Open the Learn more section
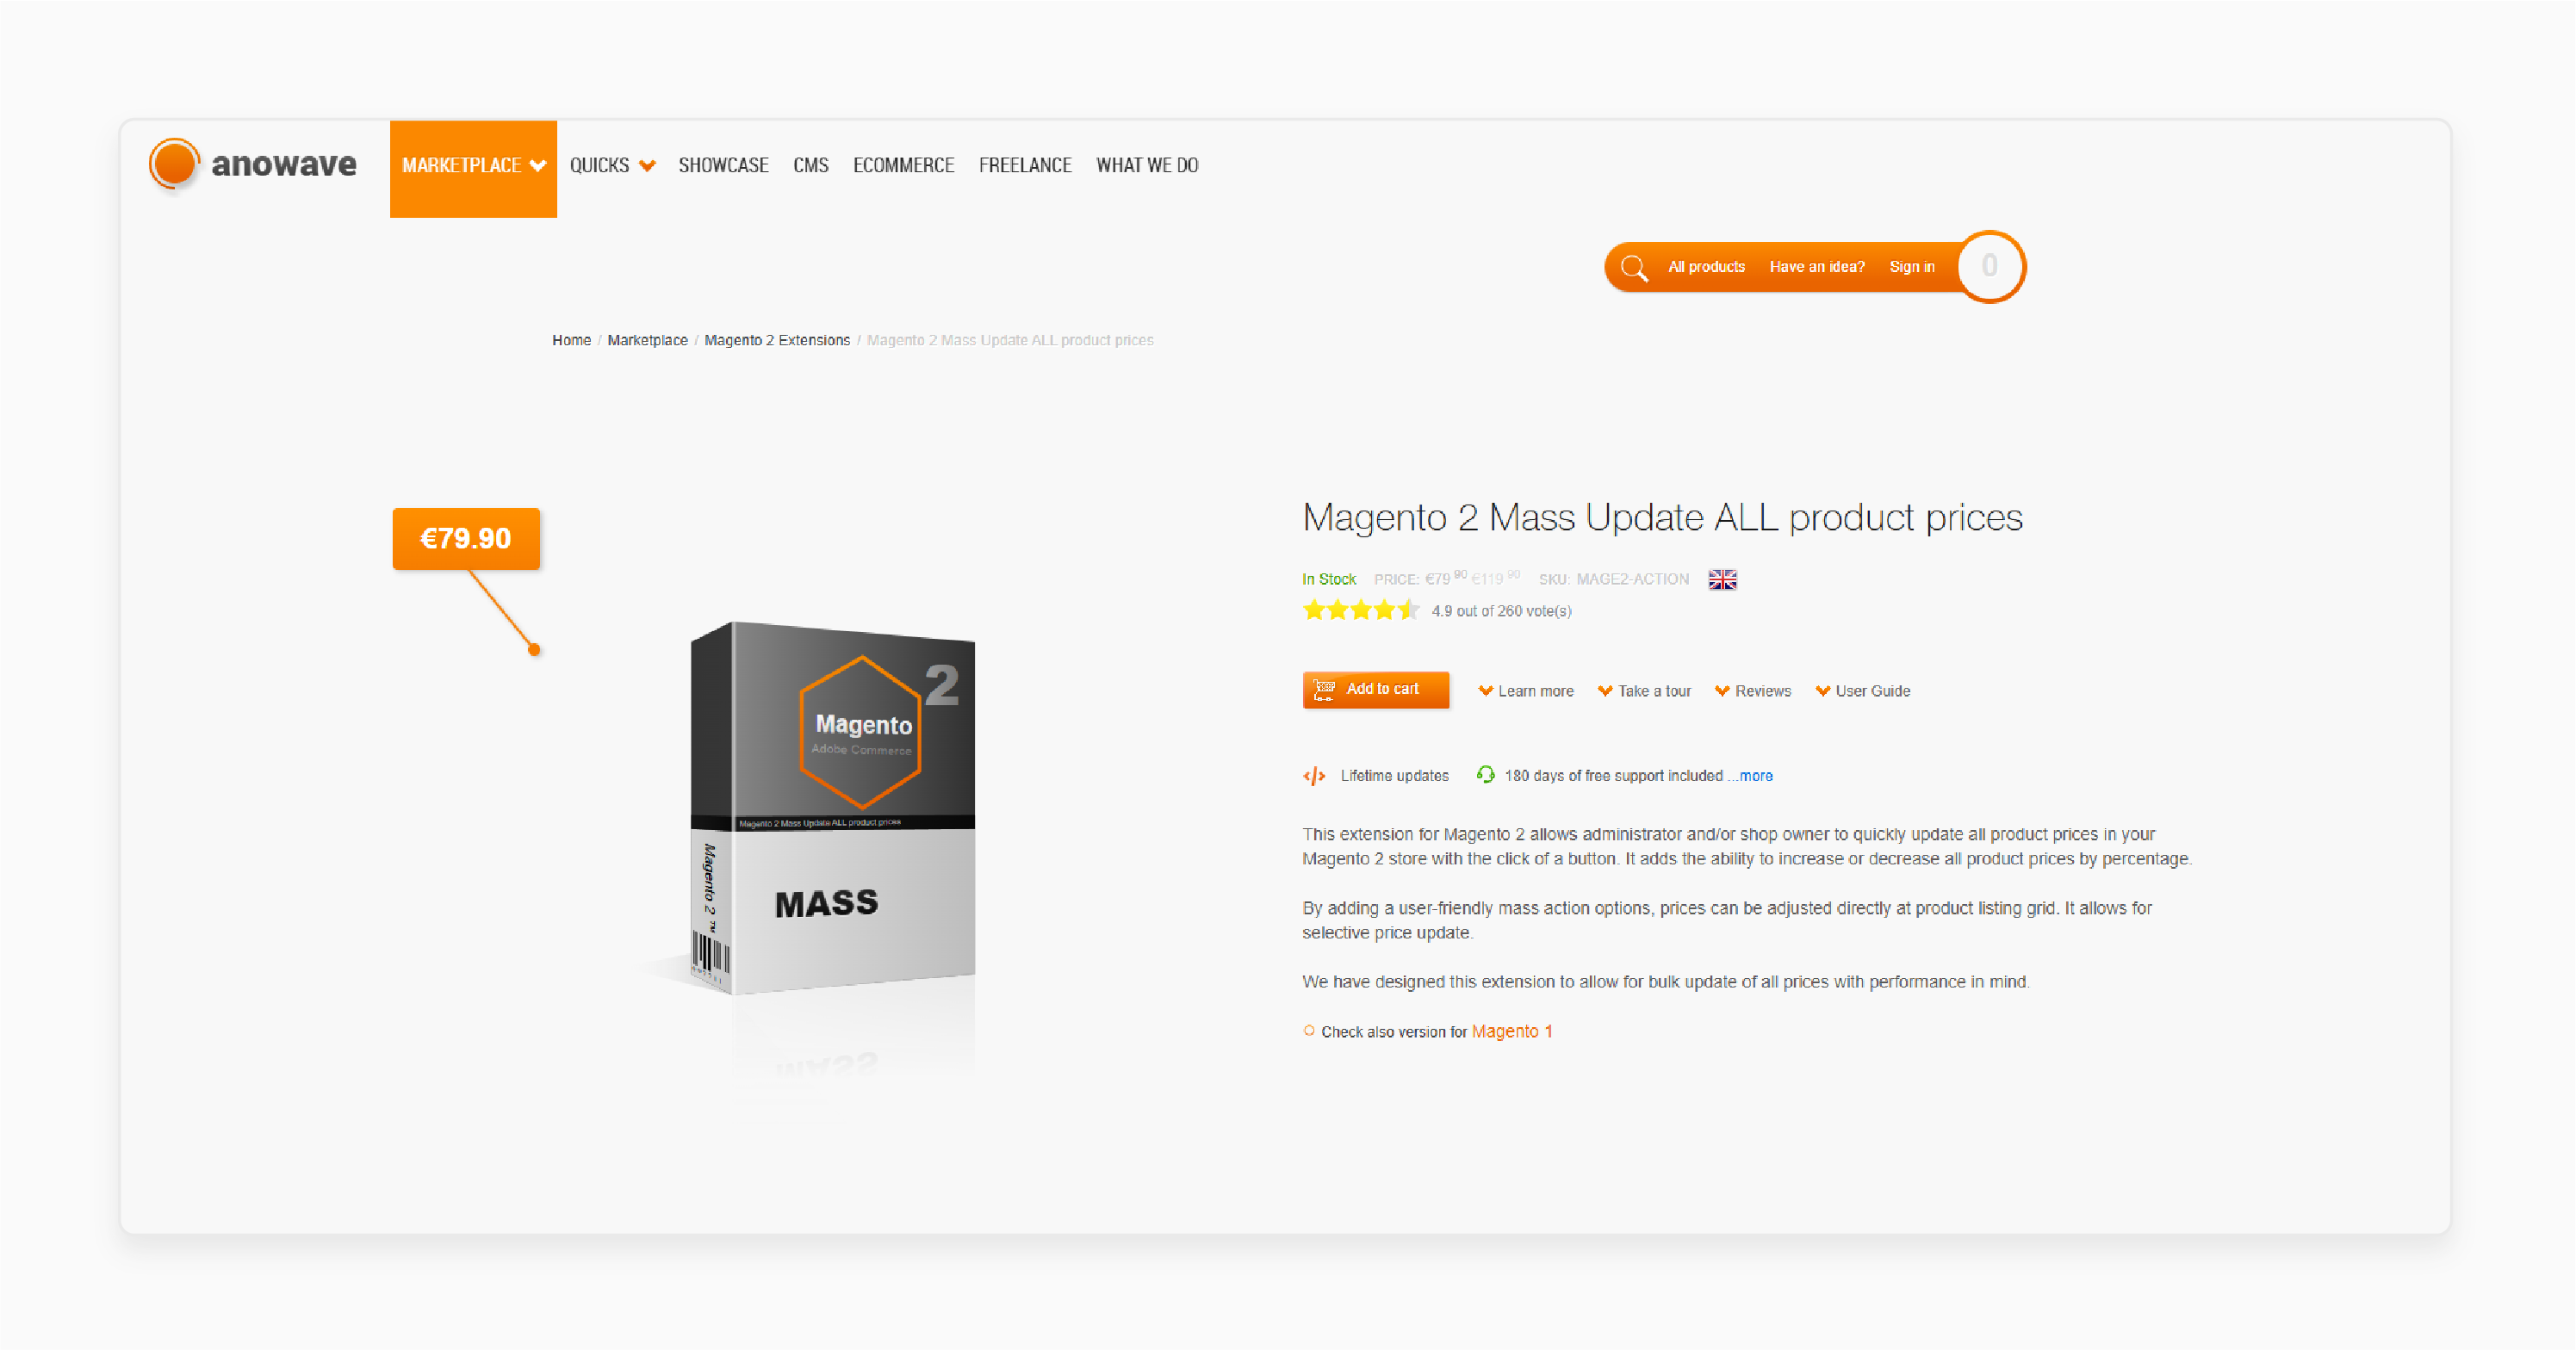Screen dimensions: 2576x1350 (1524, 691)
